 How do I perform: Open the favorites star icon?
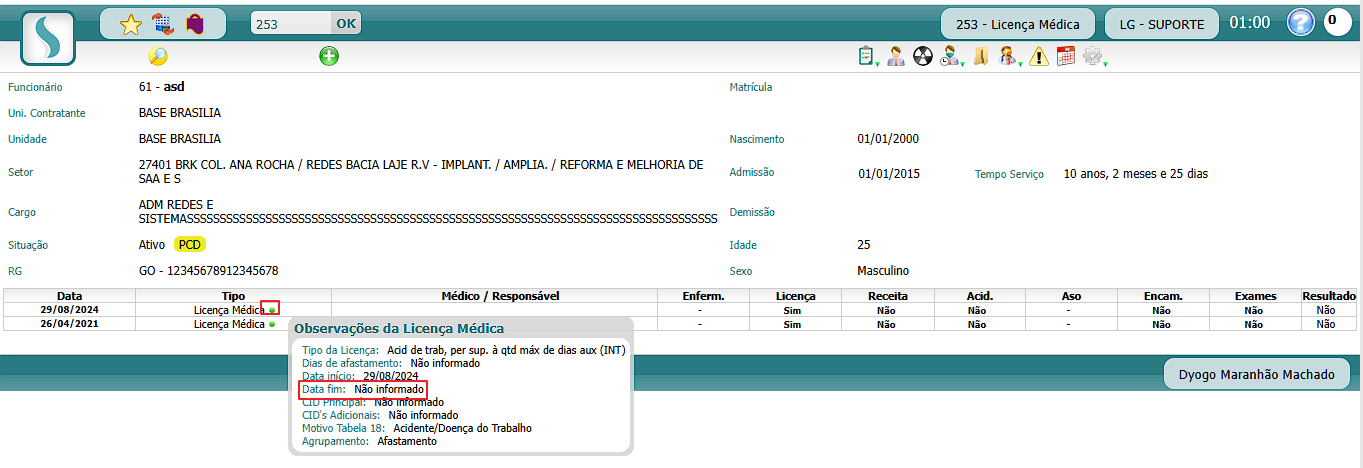(131, 24)
